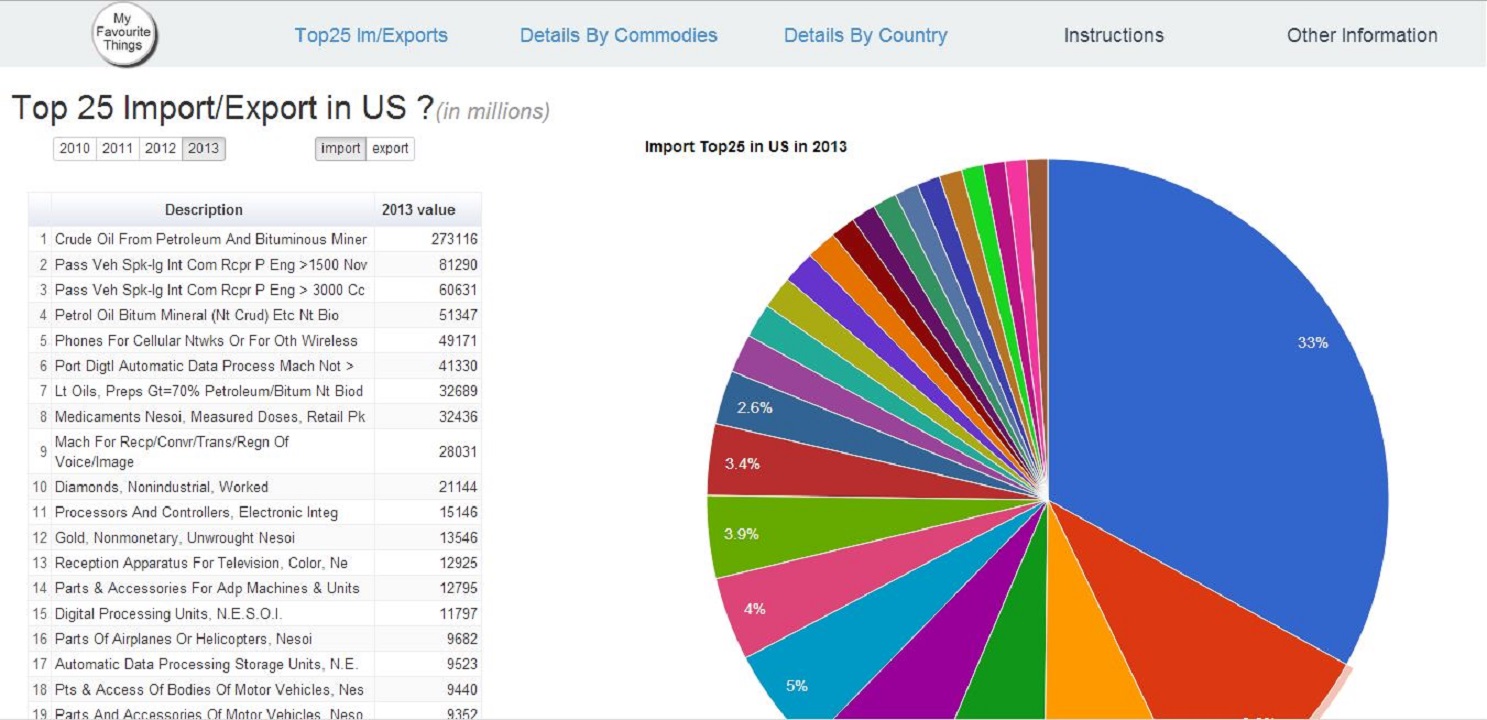1487x720 pixels.
Task: Select the Phones For Cellular Ntwks row description
Action: pos(213,341)
